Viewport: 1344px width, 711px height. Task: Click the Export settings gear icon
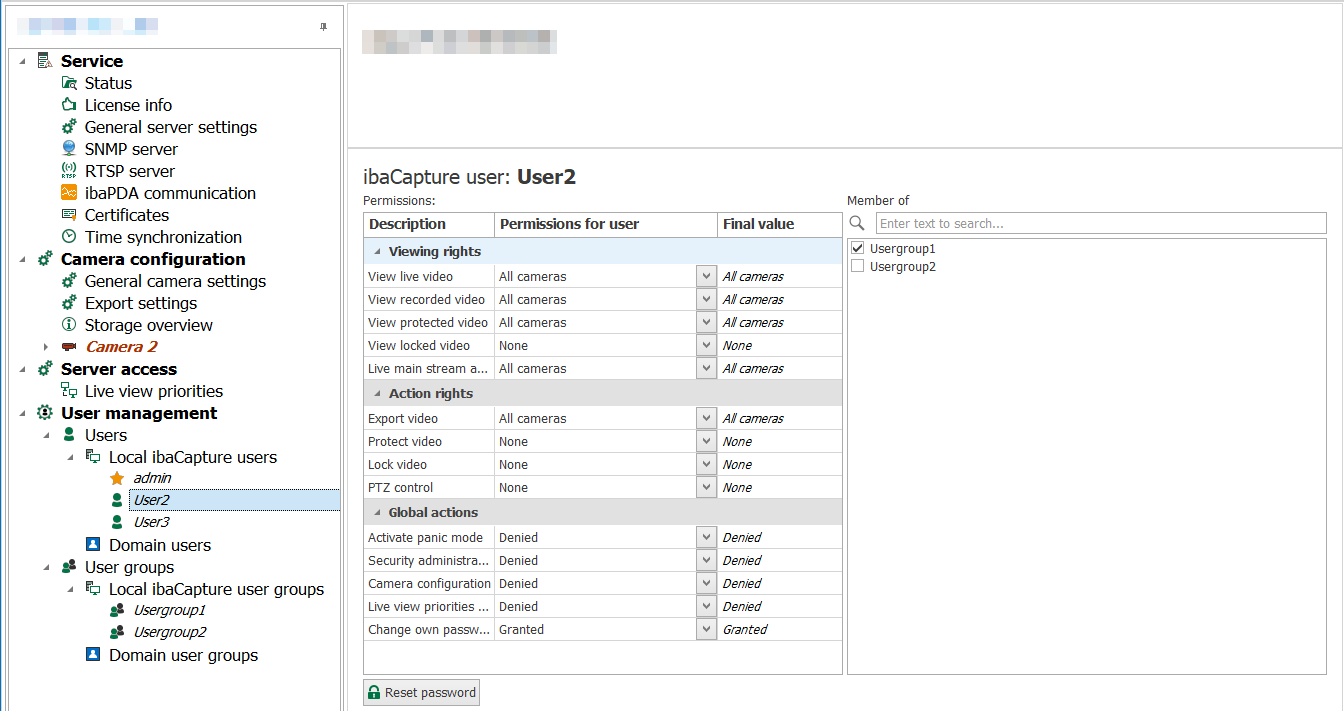coord(69,303)
